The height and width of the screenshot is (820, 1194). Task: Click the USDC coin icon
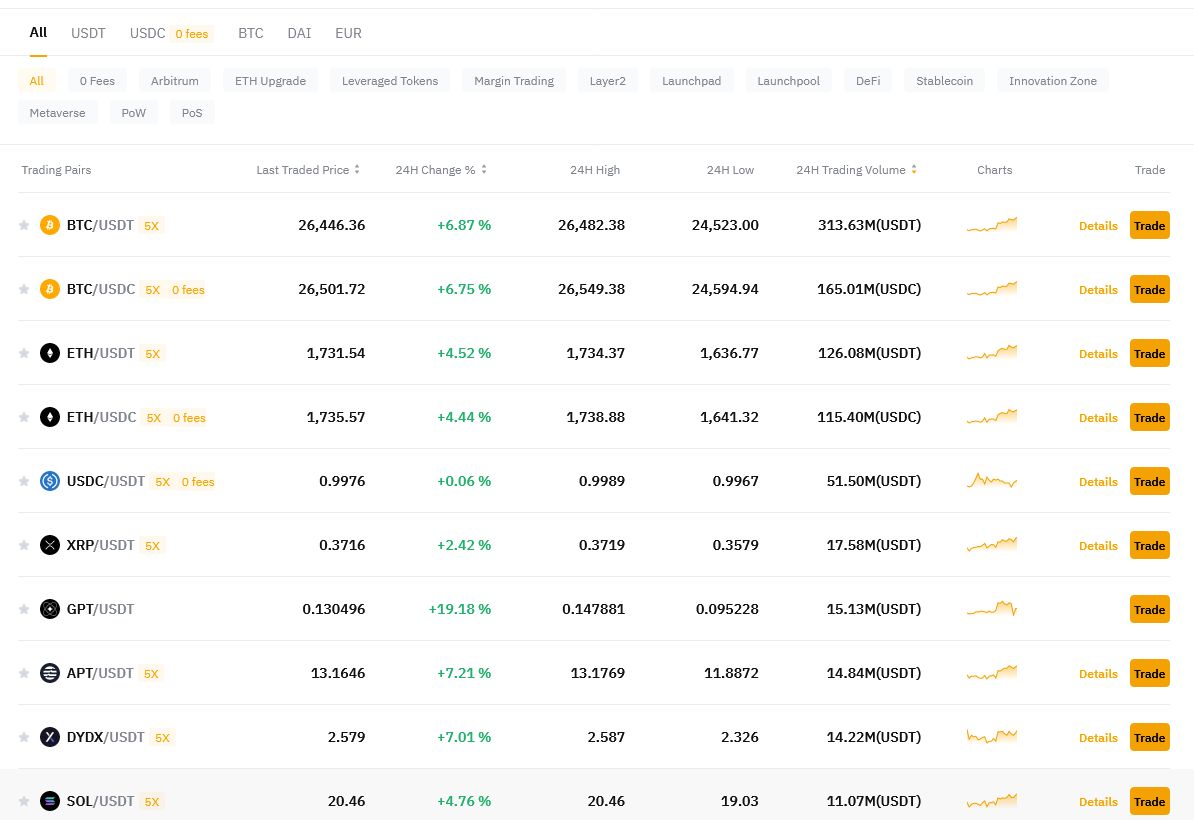coord(49,481)
